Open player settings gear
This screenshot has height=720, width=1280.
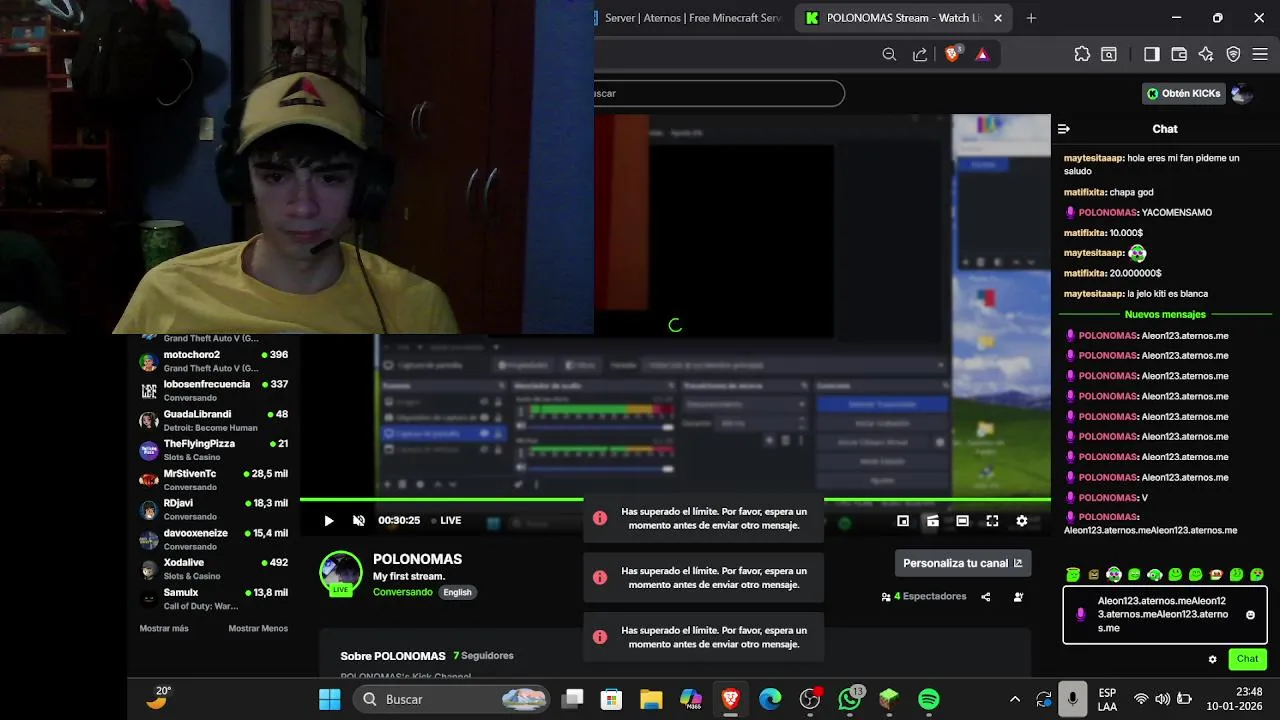[1022, 521]
